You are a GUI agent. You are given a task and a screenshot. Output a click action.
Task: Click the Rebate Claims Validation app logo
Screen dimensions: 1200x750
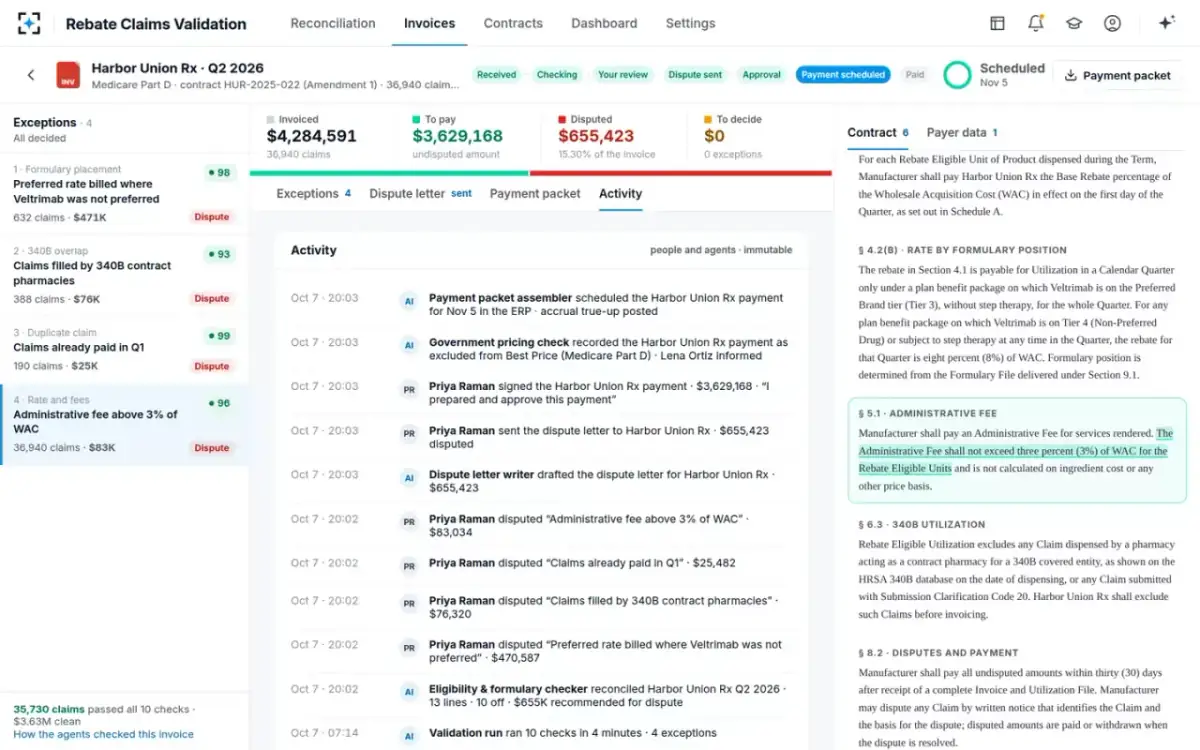click(29, 23)
